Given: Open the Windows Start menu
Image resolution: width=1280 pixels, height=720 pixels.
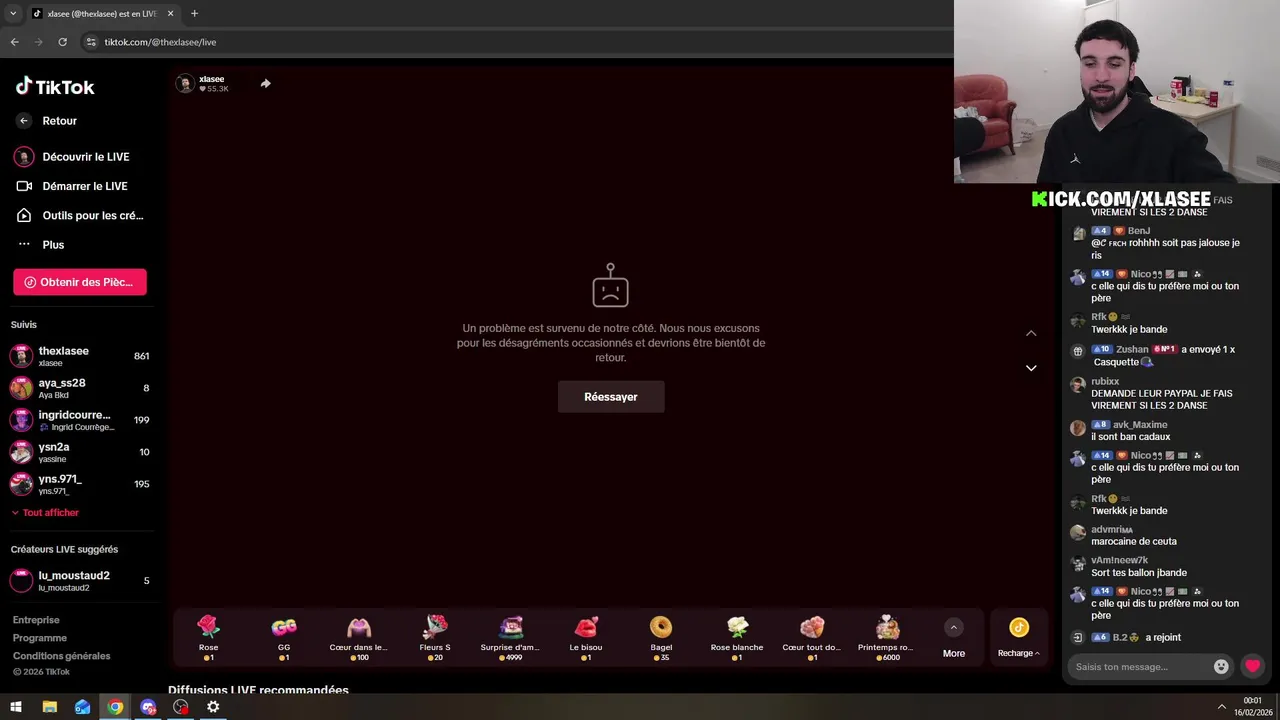Looking at the screenshot, I should [x=16, y=707].
